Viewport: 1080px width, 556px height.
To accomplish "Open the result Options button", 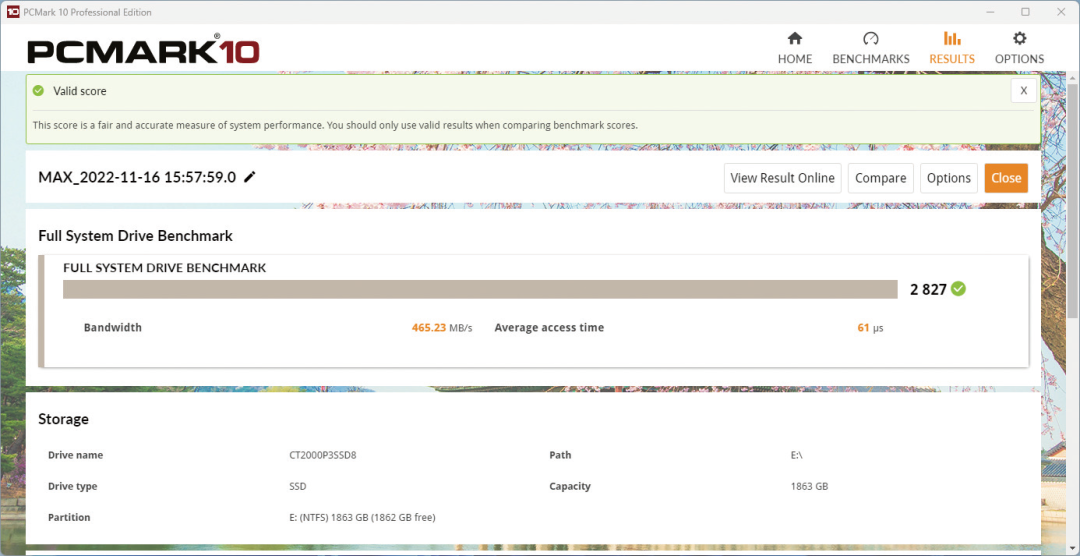I will [948, 178].
